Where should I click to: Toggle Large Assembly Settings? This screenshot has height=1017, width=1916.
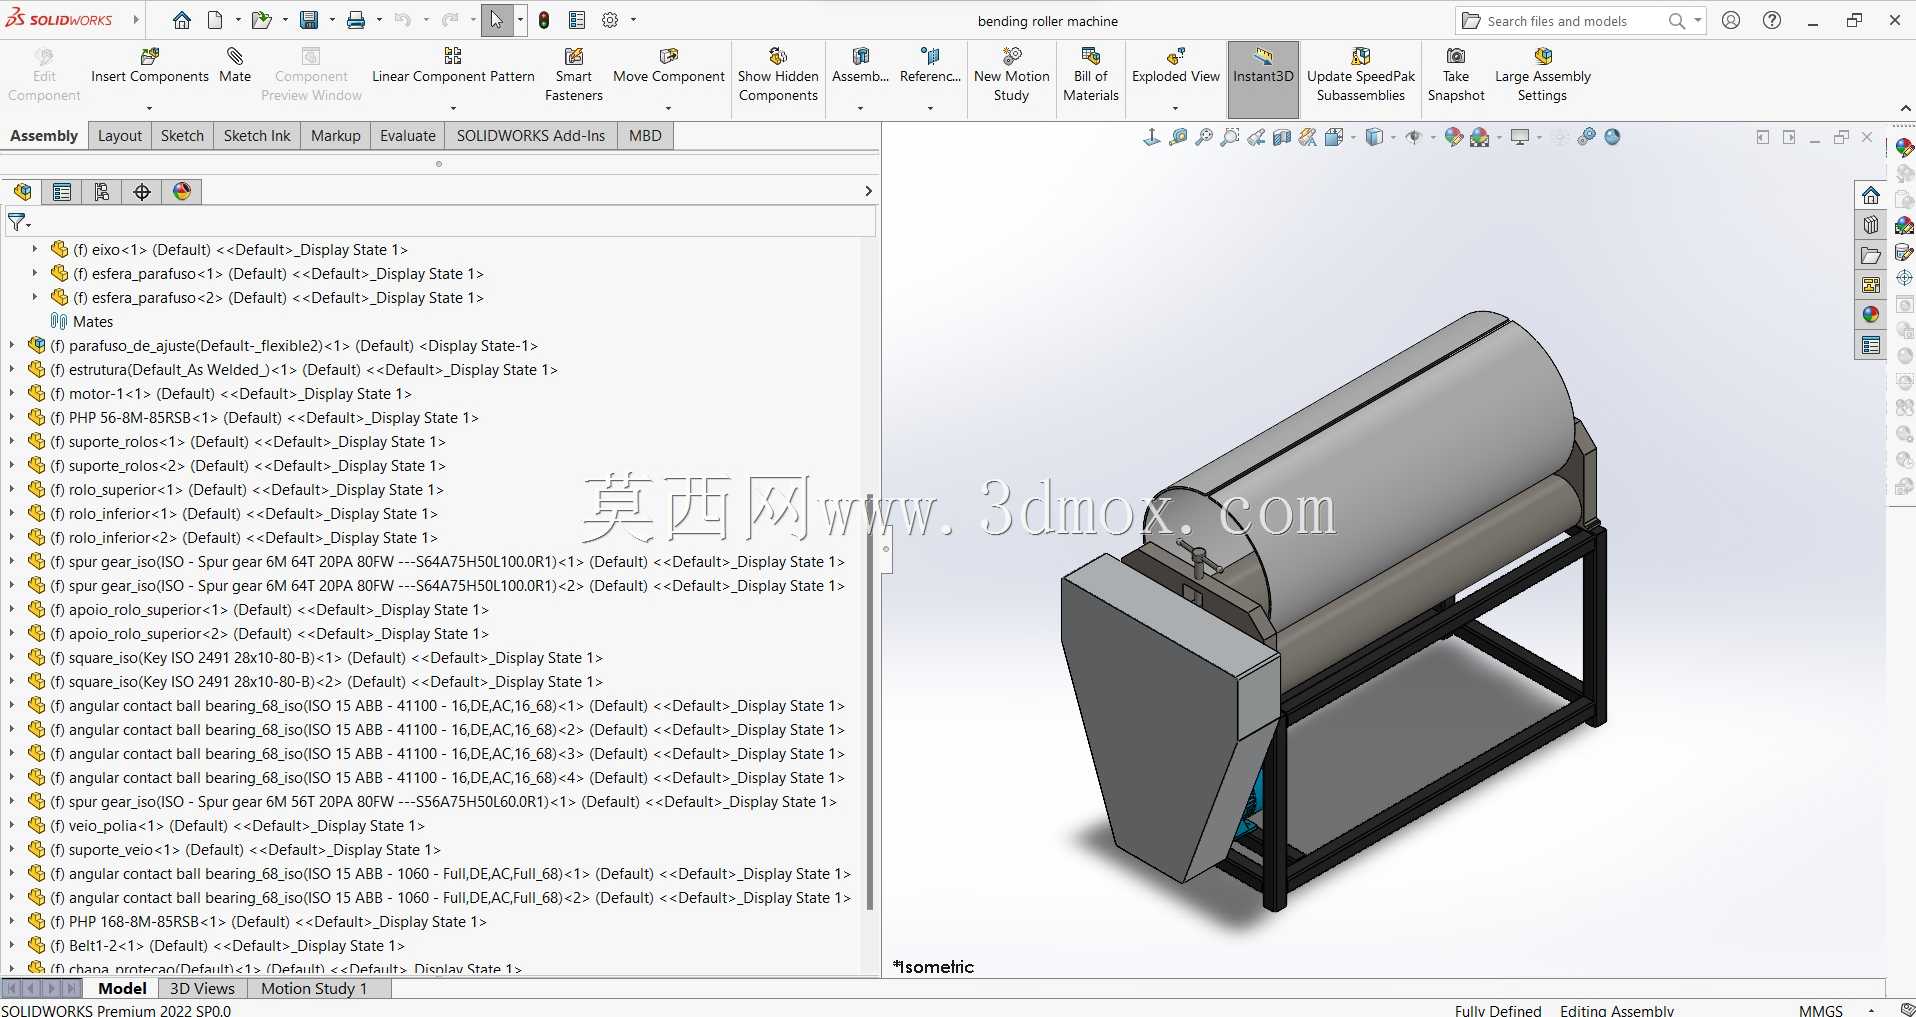coord(1542,75)
